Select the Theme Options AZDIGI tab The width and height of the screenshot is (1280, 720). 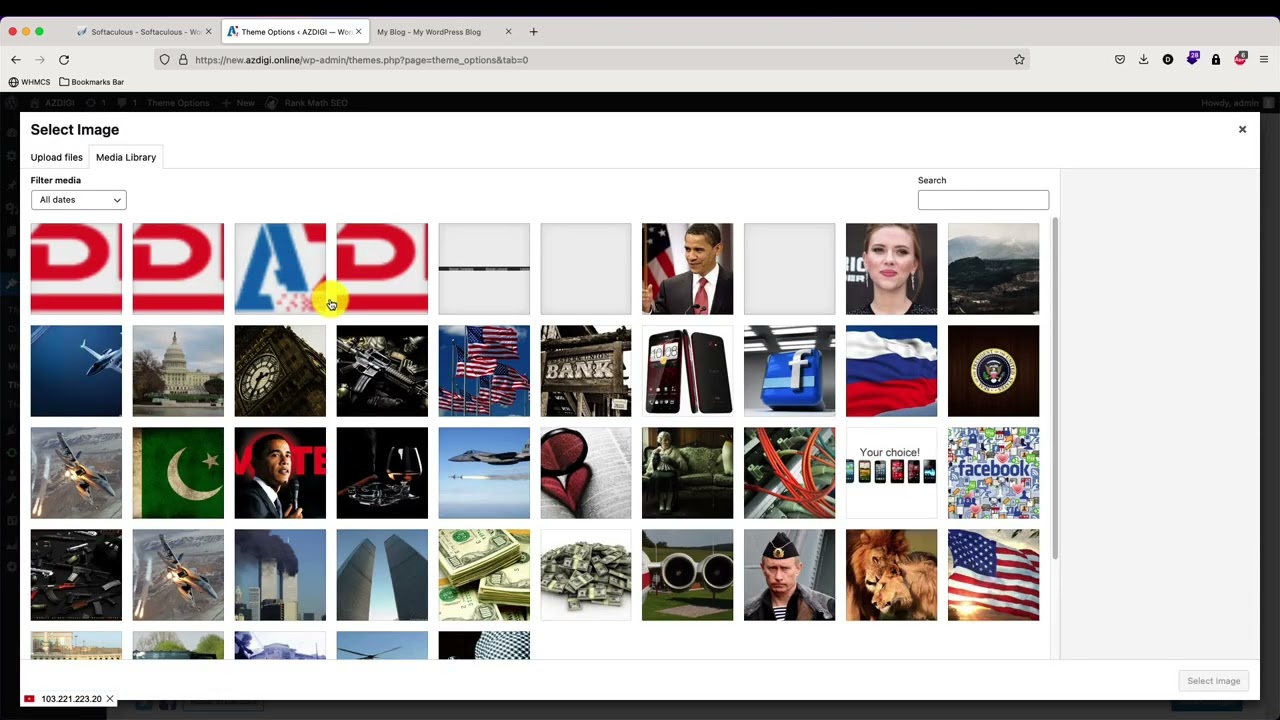pos(295,32)
